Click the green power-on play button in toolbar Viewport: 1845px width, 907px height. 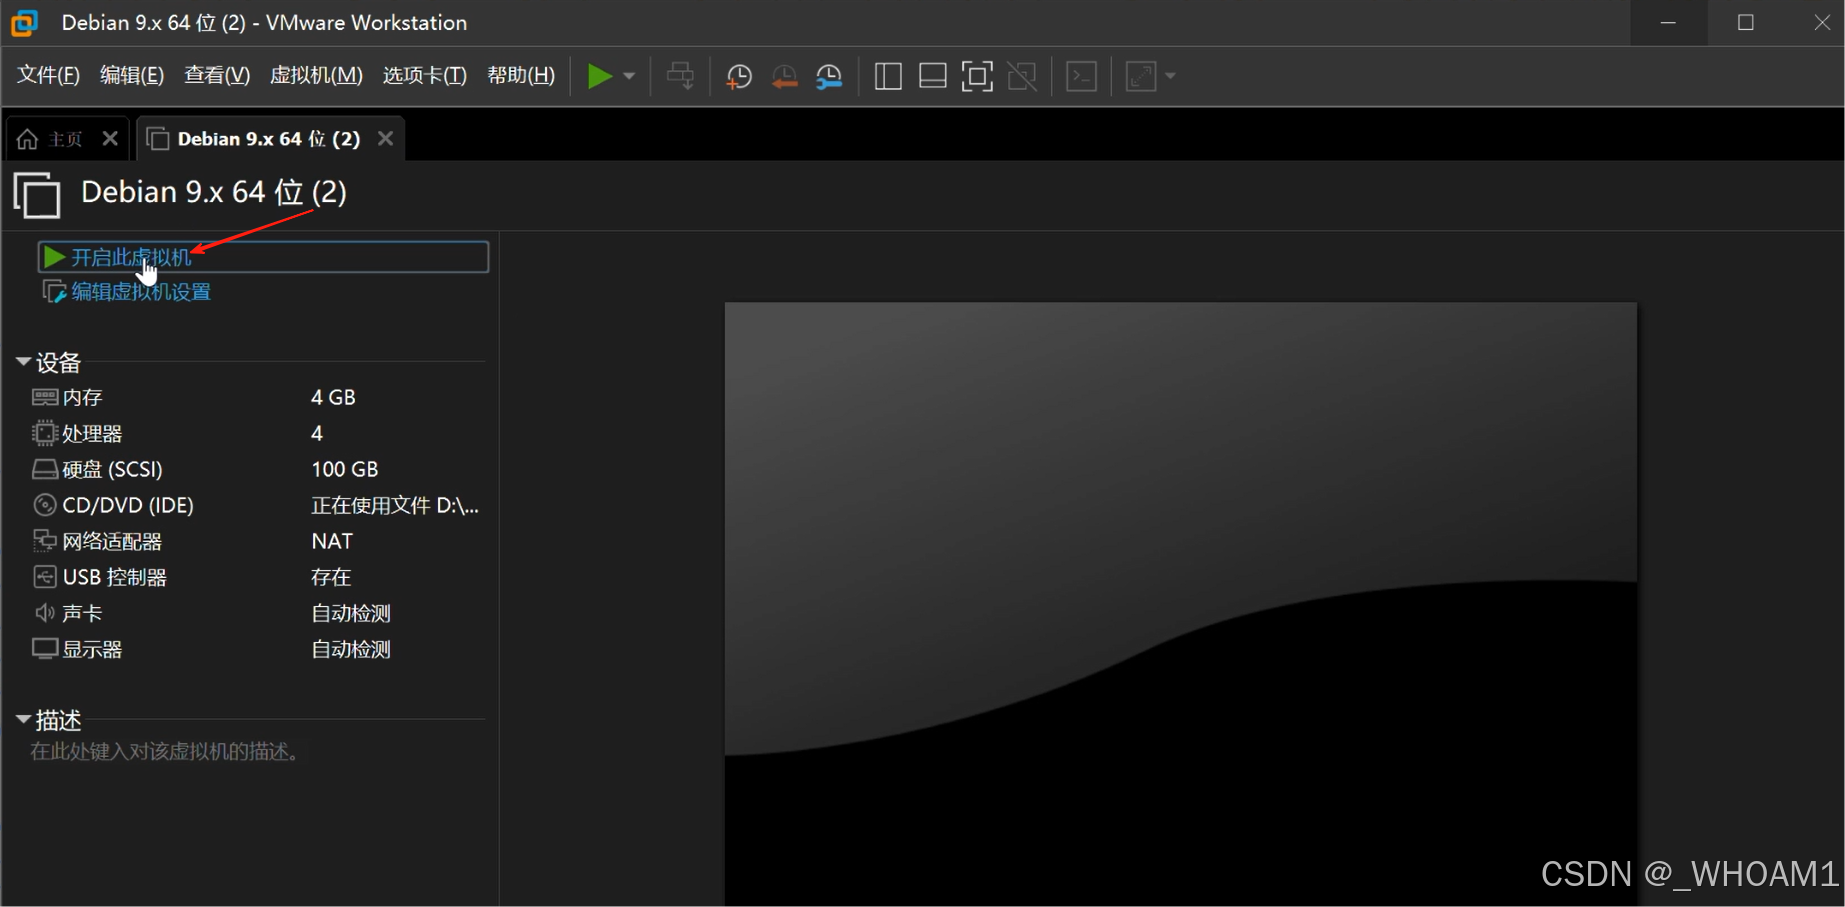599,76
